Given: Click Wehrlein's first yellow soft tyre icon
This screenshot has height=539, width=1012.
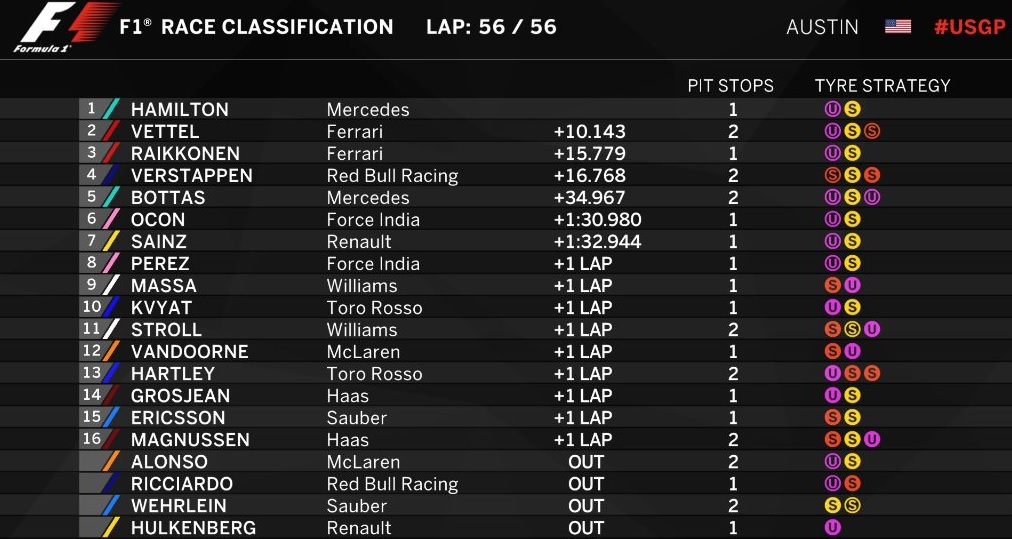Looking at the screenshot, I should click(832, 506).
